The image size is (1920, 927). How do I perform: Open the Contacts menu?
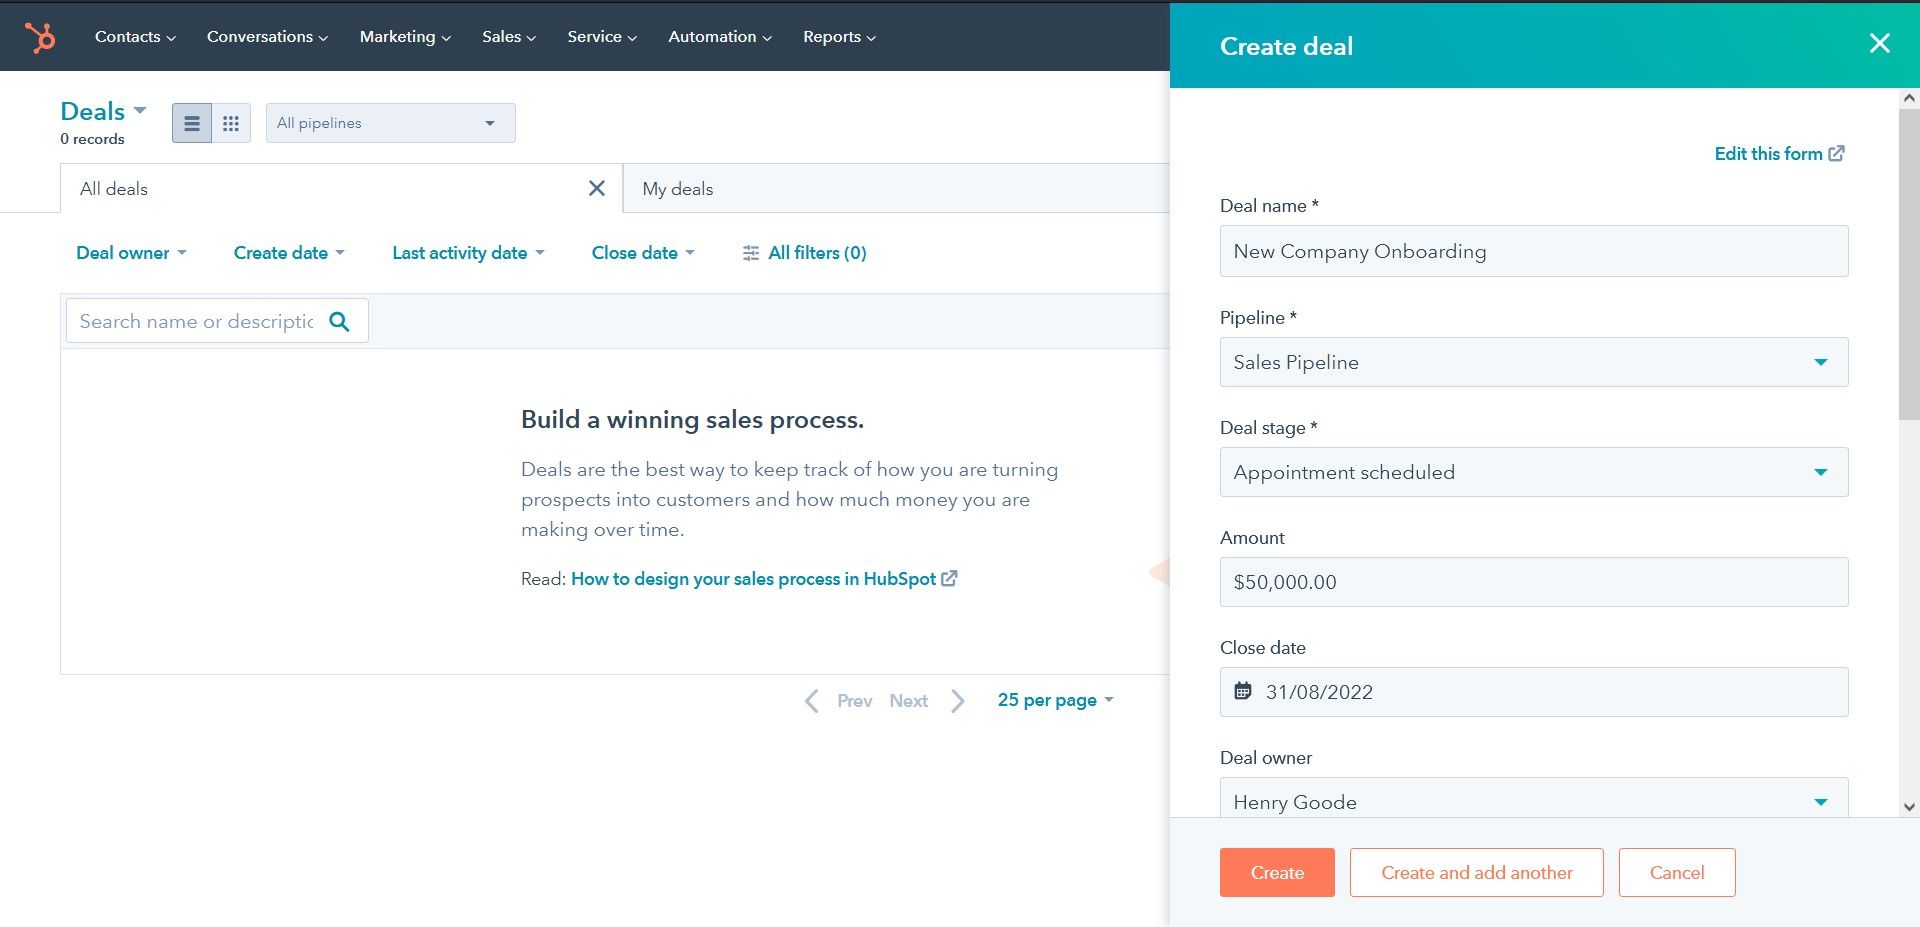(135, 37)
